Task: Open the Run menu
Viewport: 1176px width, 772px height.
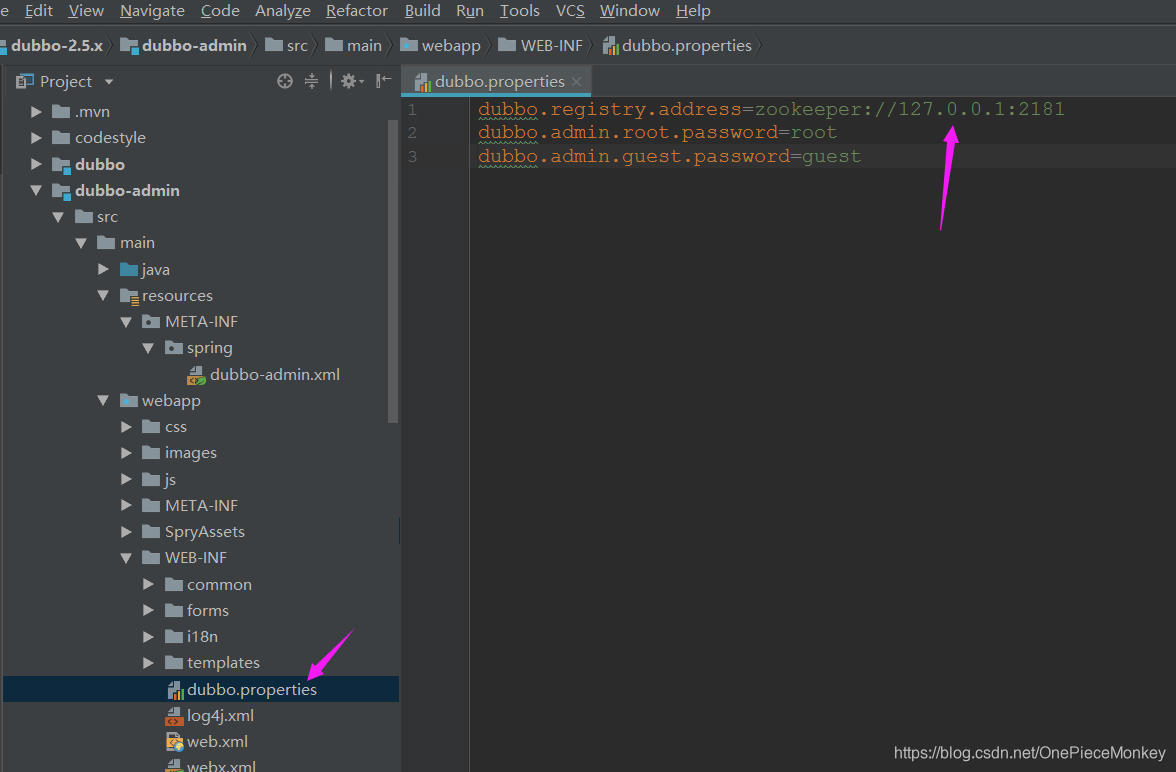Action: coord(470,11)
